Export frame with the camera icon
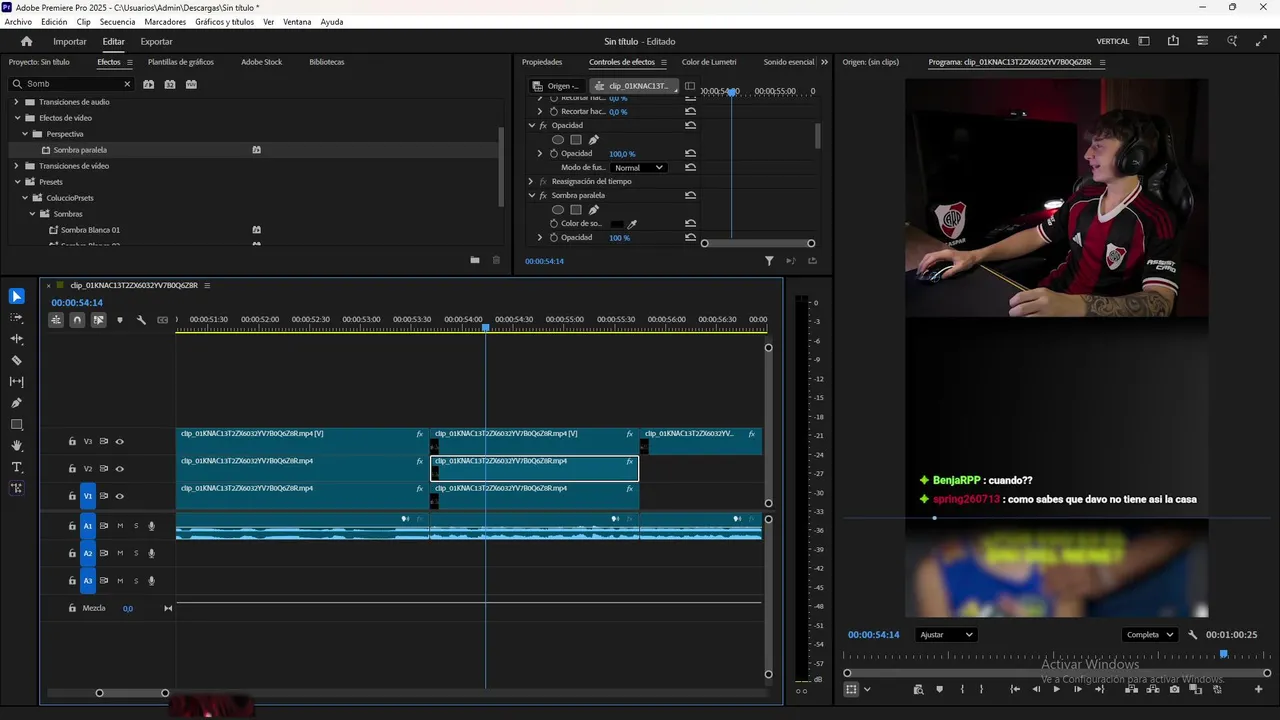 (x=1174, y=689)
